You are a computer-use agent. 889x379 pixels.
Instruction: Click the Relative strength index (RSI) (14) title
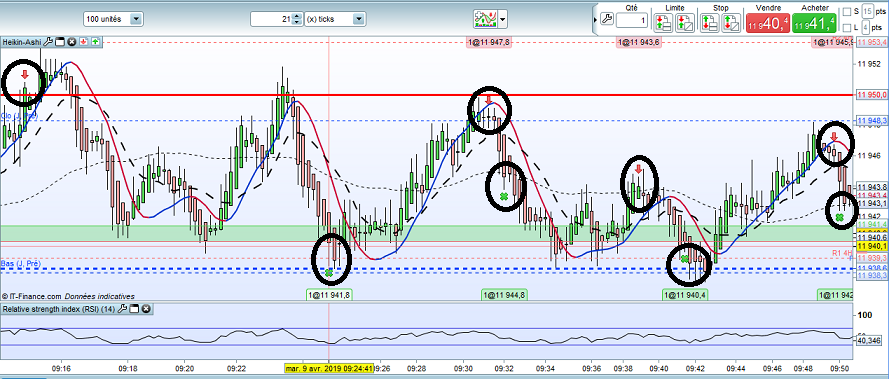[59, 309]
